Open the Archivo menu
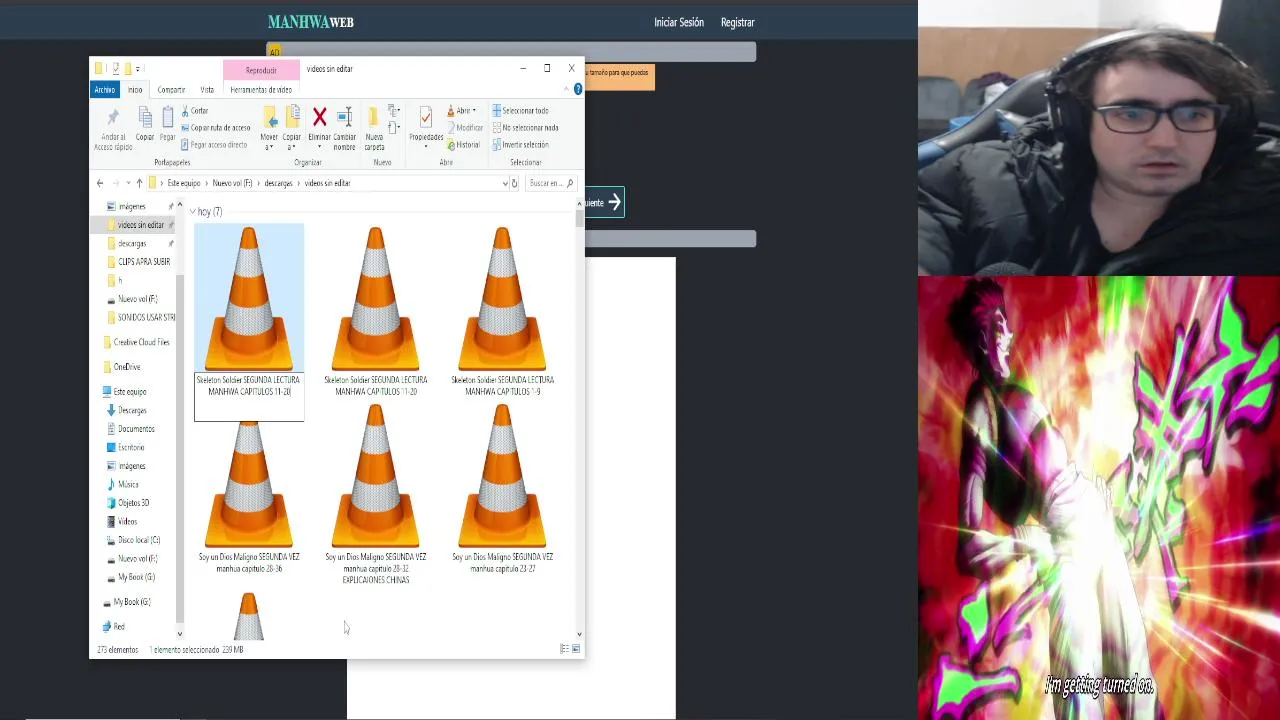Viewport: 1280px width, 720px height. point(105,90)
